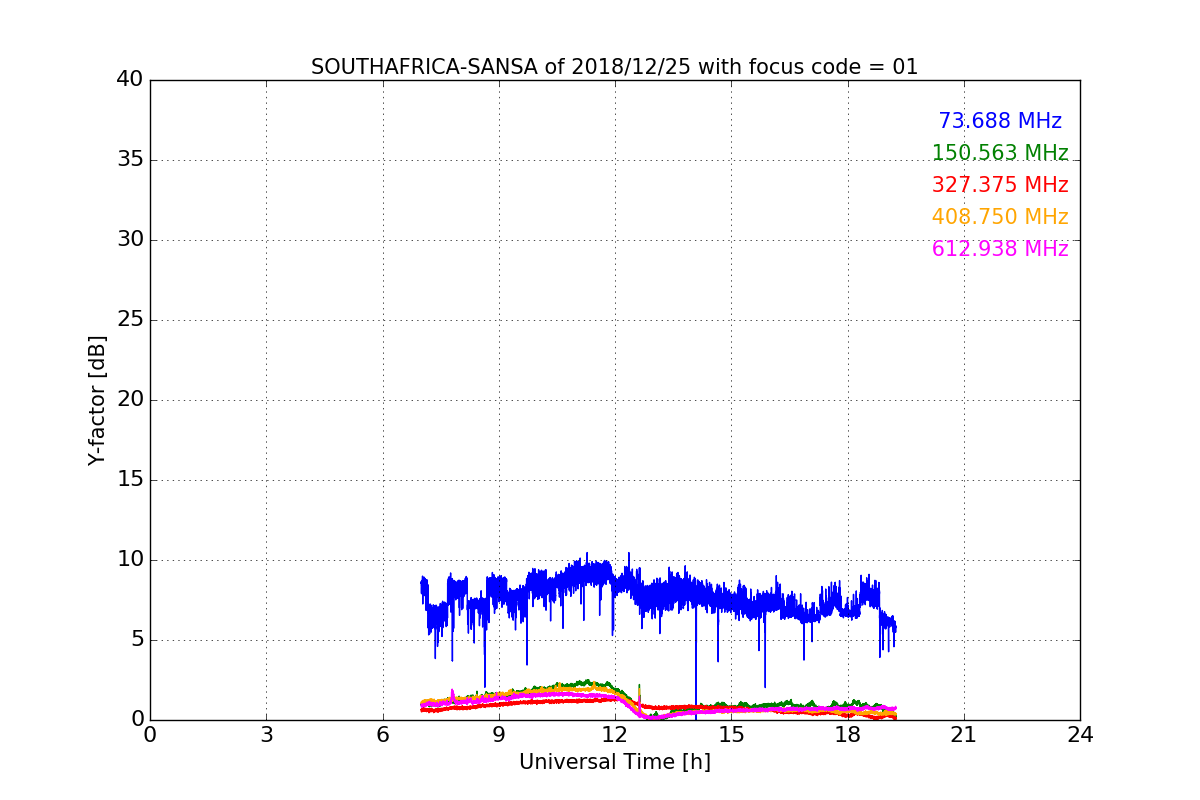Click the x-axis tick label 21

pyautogui.click(x=964, y=735)
